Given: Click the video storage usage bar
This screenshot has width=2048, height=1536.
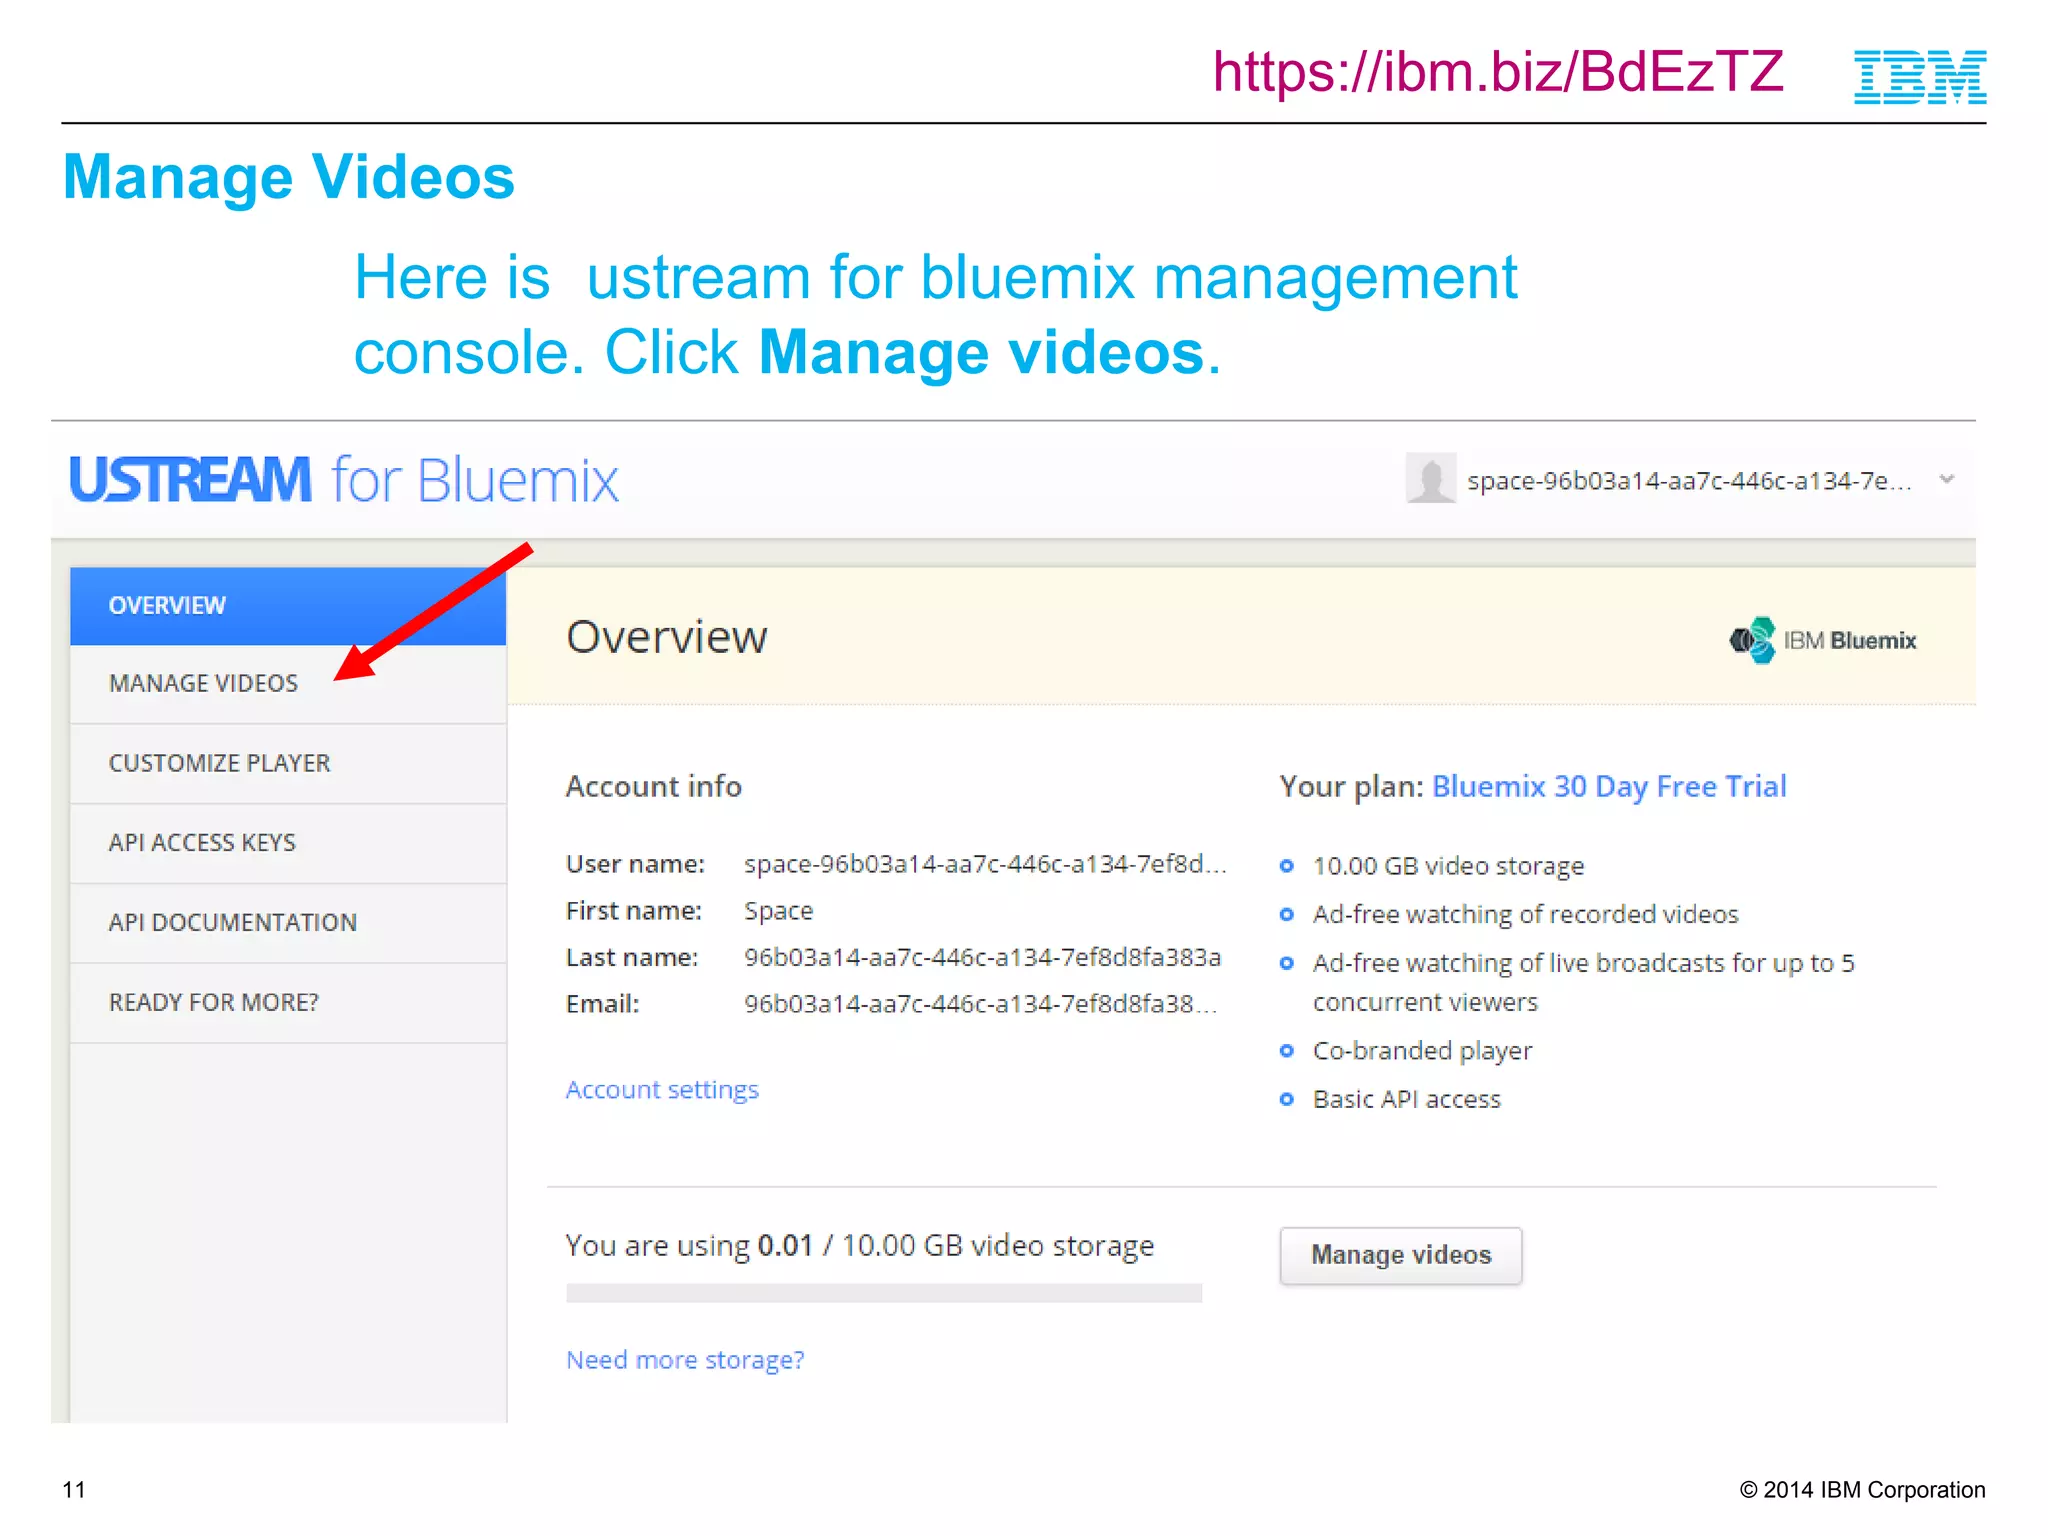Looking at the screenshot, I should (884, 1293).
